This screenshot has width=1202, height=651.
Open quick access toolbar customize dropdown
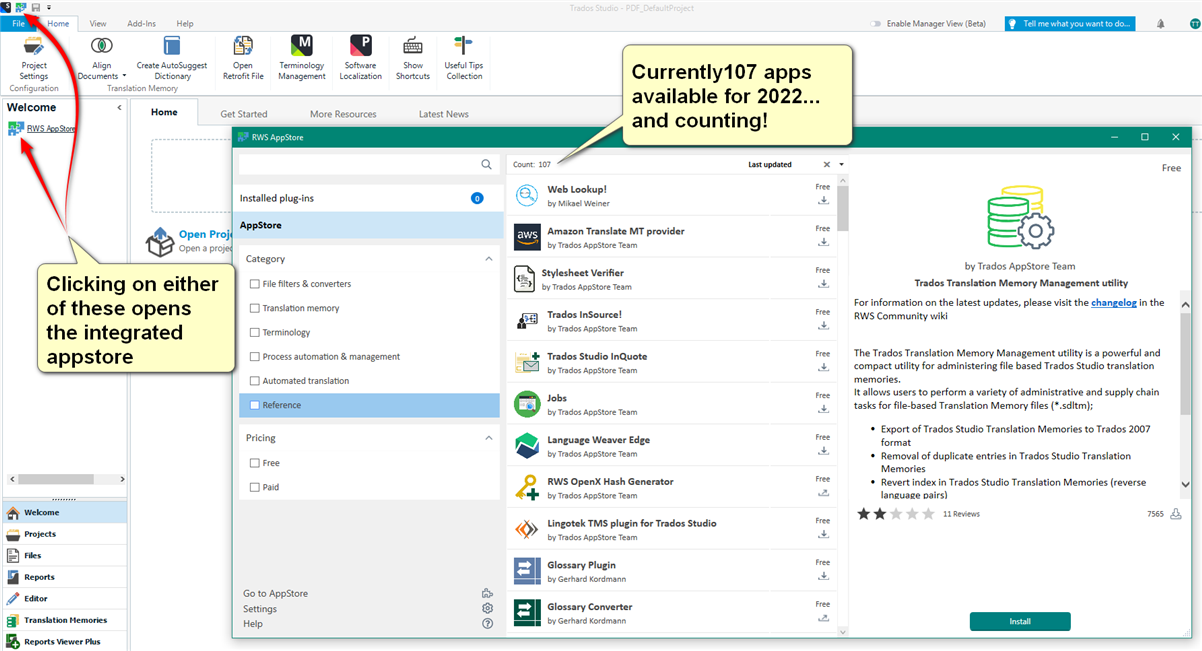click(49, 7)
